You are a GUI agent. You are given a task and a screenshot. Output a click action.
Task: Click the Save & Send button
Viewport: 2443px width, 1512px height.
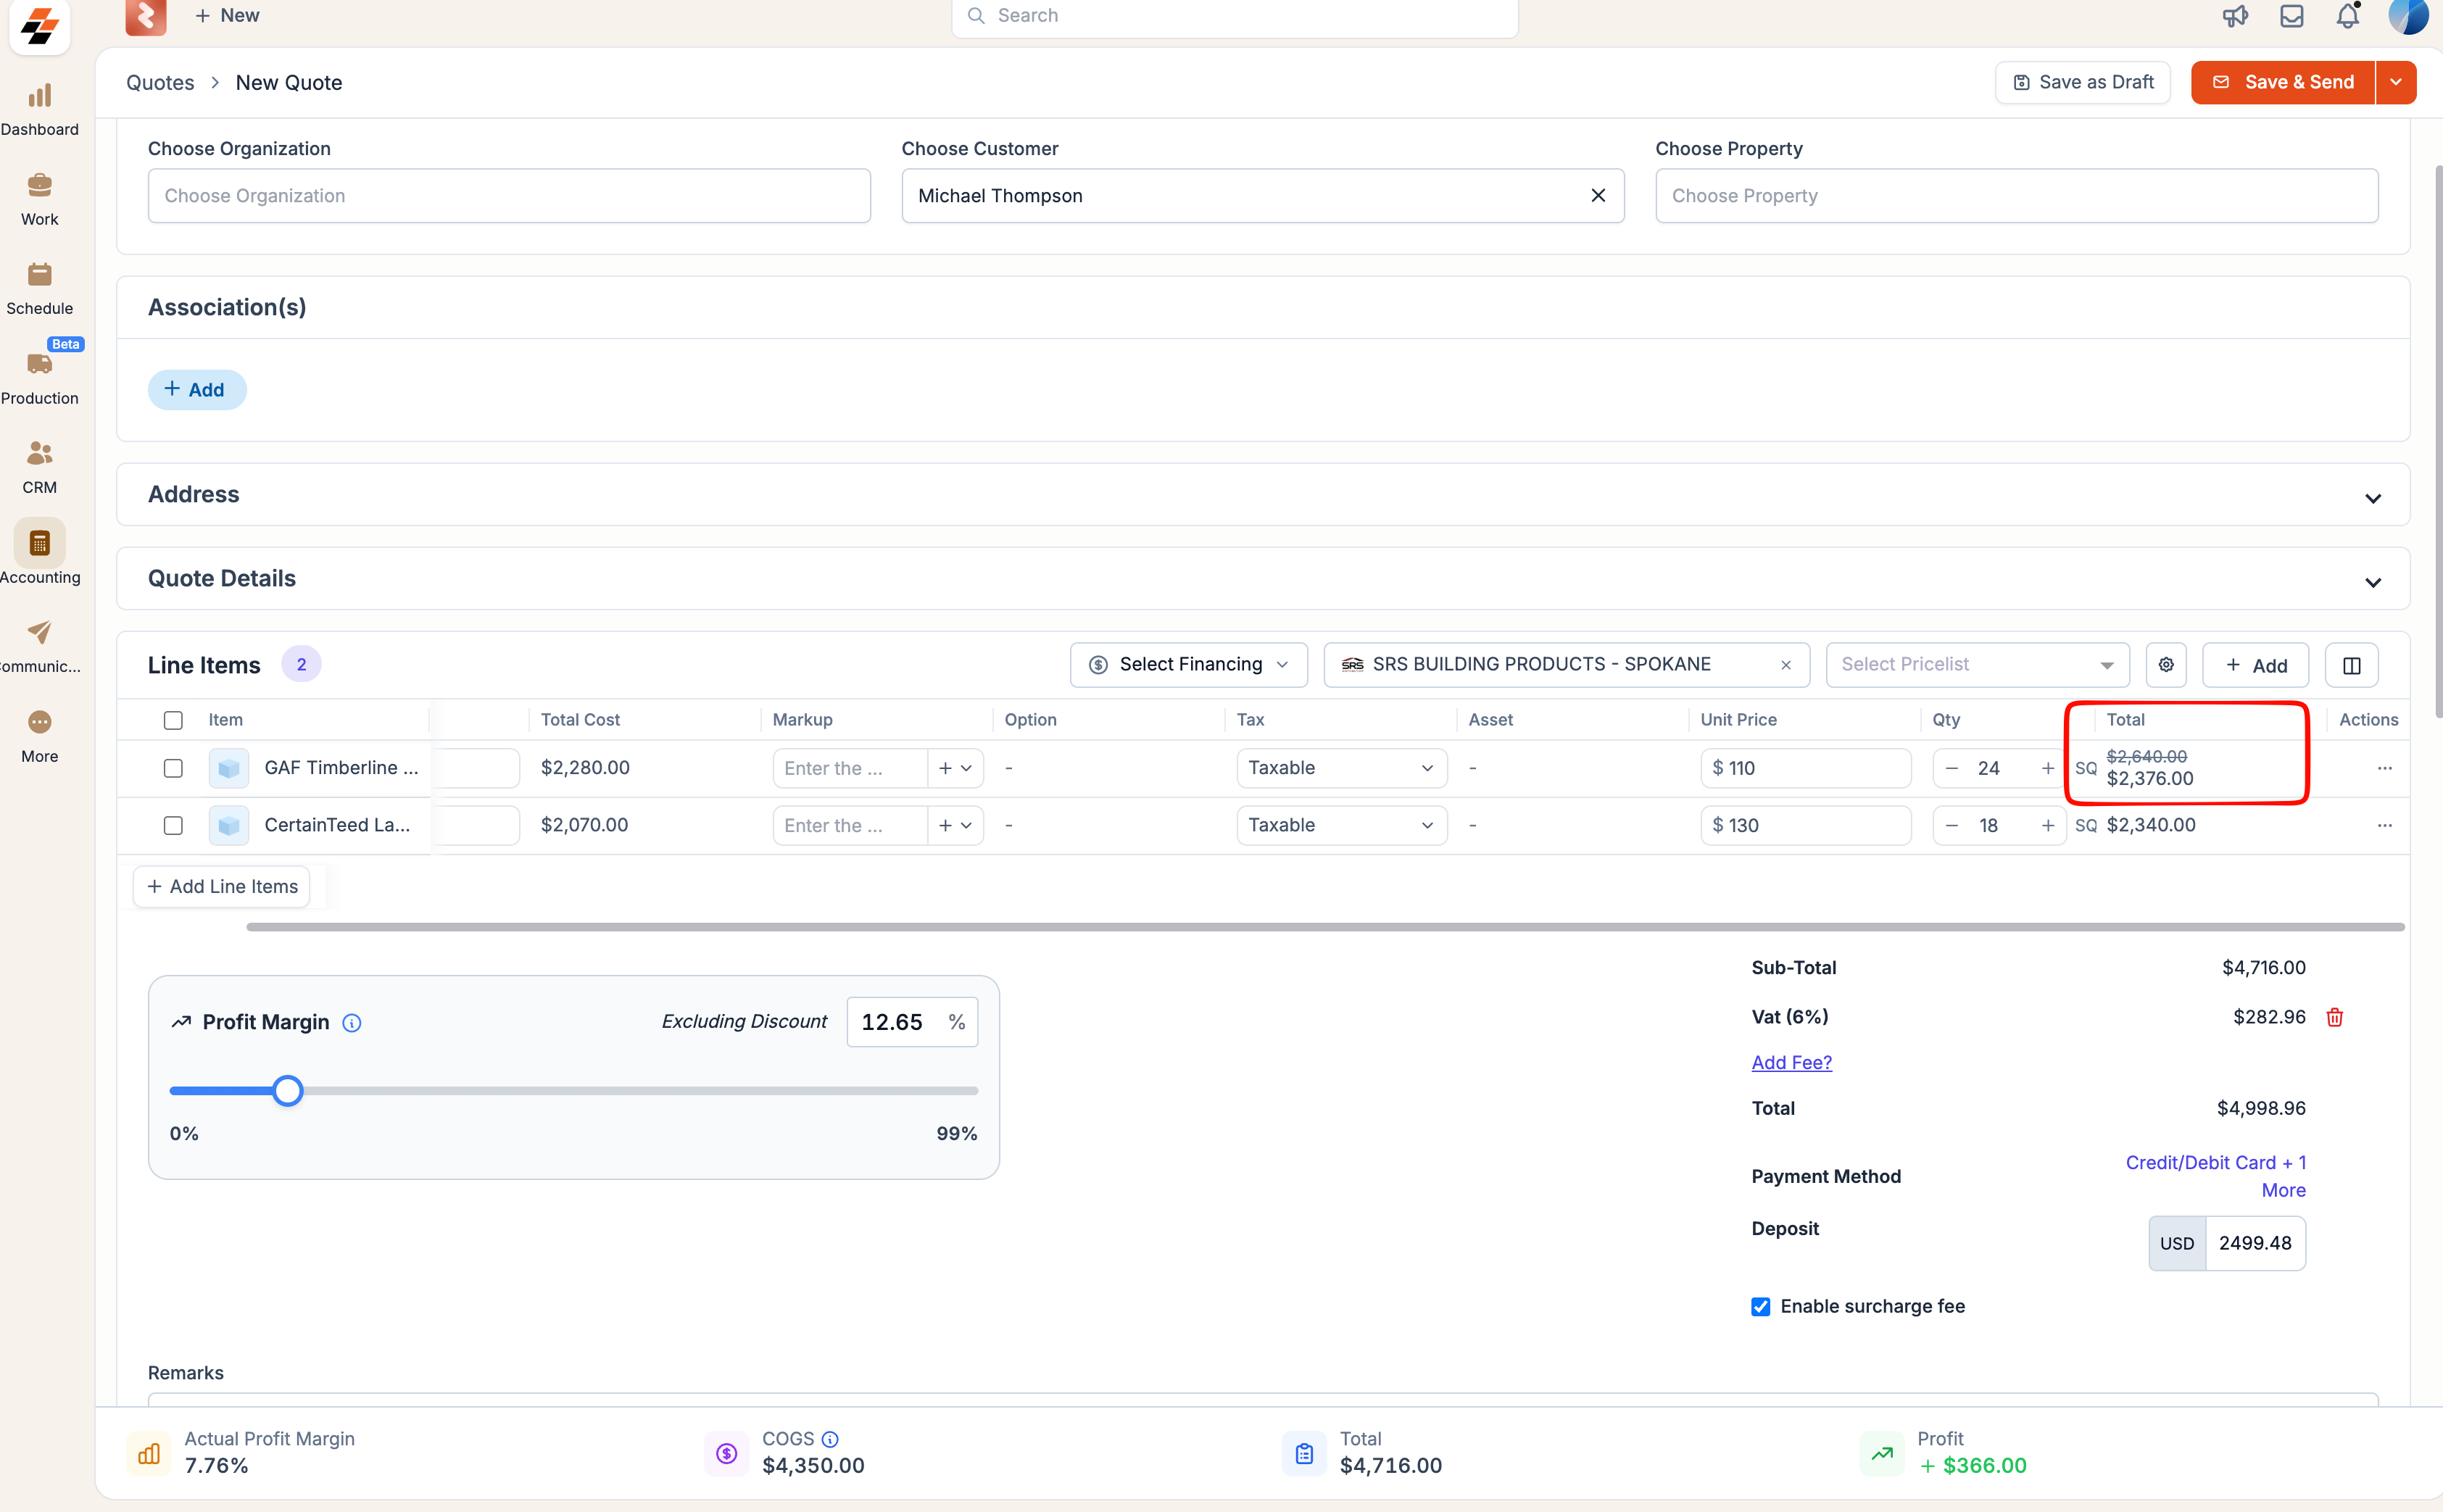(2283, 82)
